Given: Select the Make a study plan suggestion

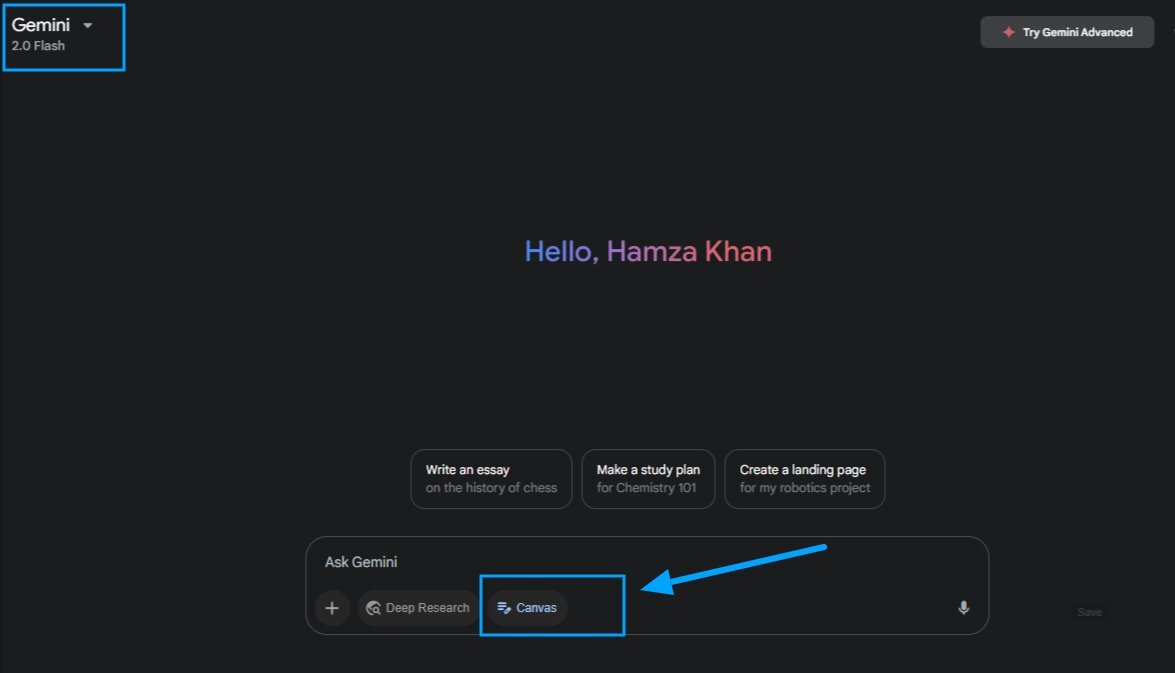Looking at the screenshot, I should [648, 479].
